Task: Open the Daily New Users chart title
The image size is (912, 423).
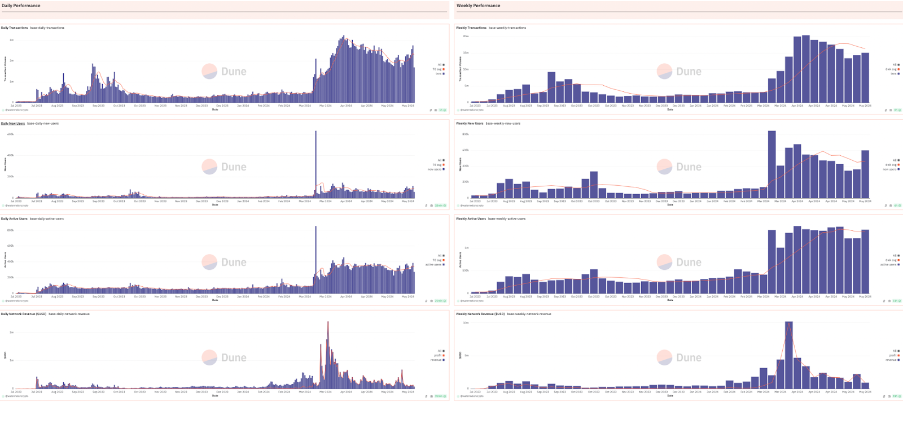Action: click(13, 123)
